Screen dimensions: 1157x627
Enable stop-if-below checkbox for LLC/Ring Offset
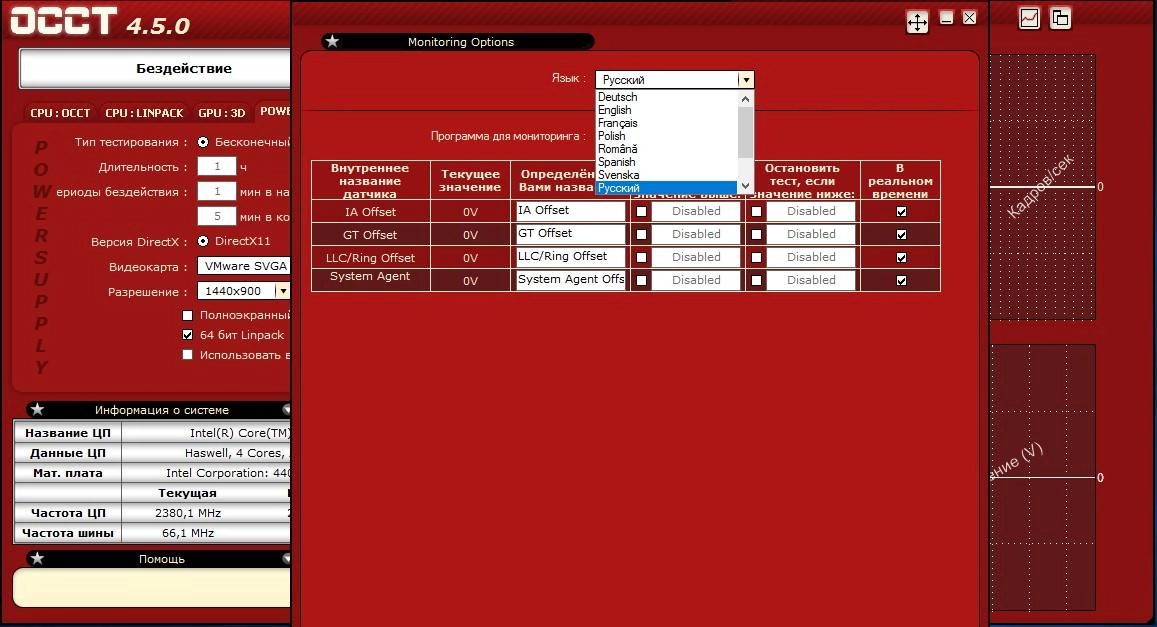pyautogui.click(x=756, y=257)
